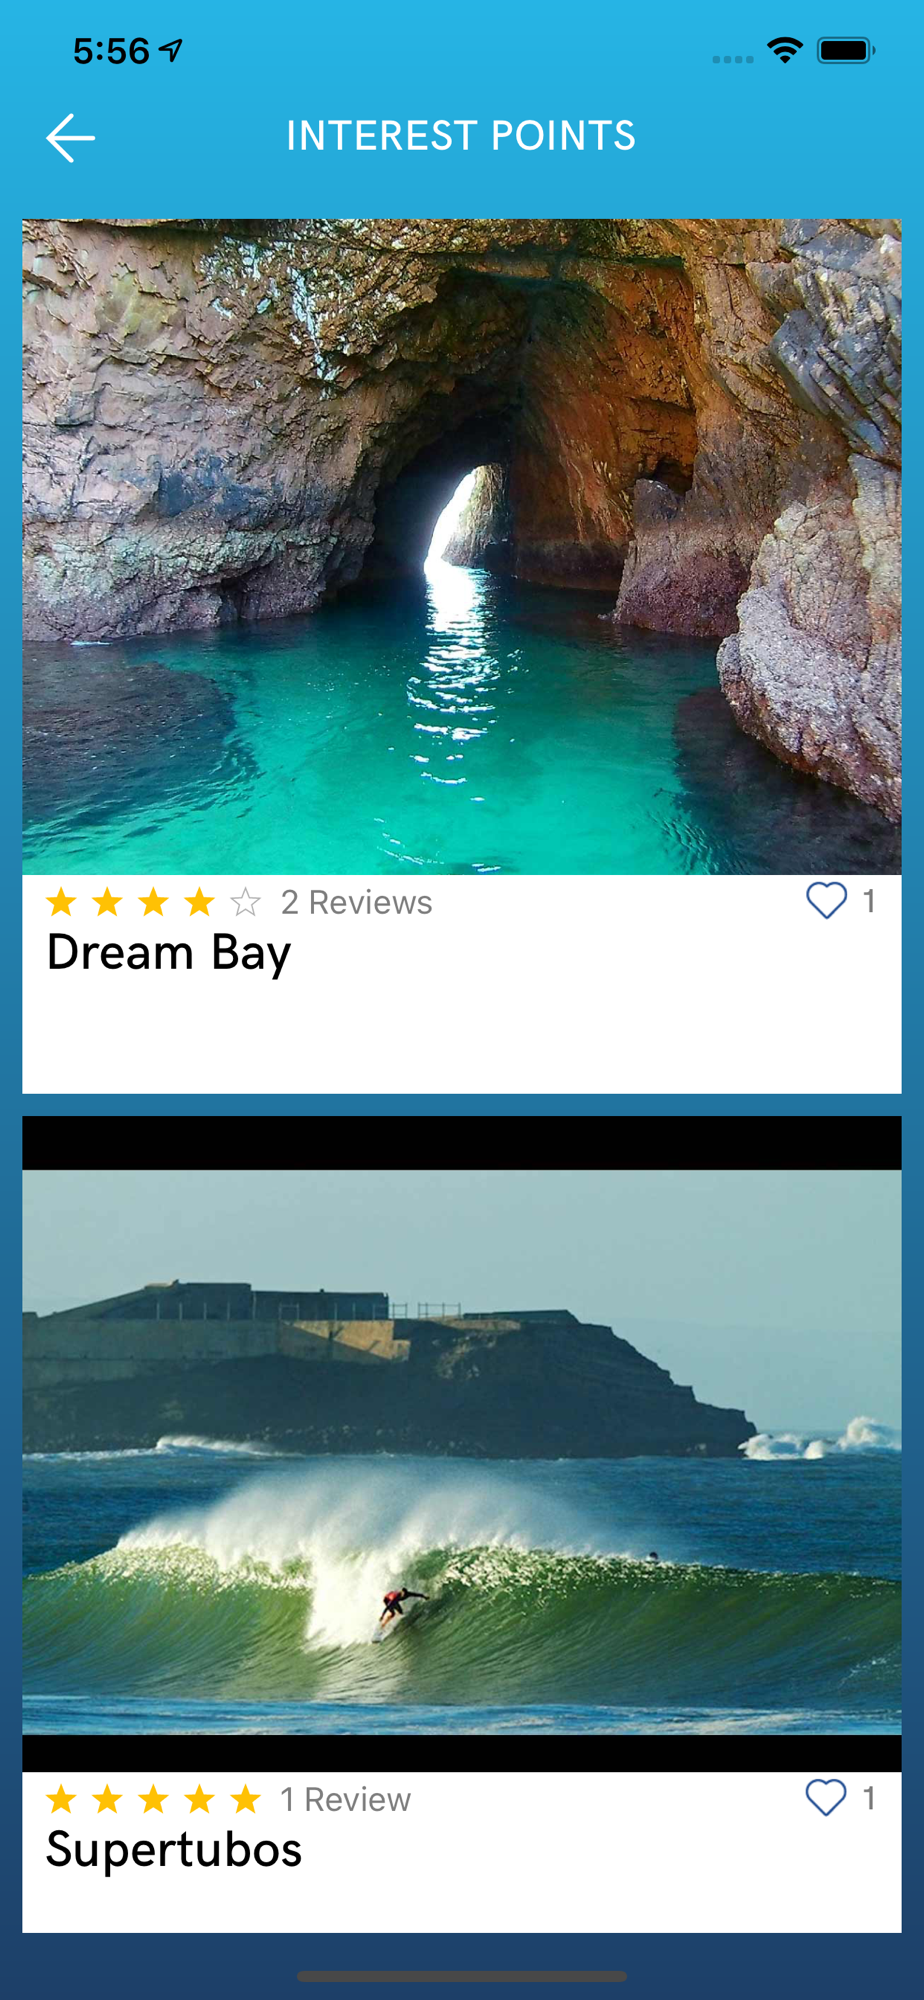The width and height of the screenshot is (924, 2000).
Task: Tap the home indicator bar
Action: 462,1976
